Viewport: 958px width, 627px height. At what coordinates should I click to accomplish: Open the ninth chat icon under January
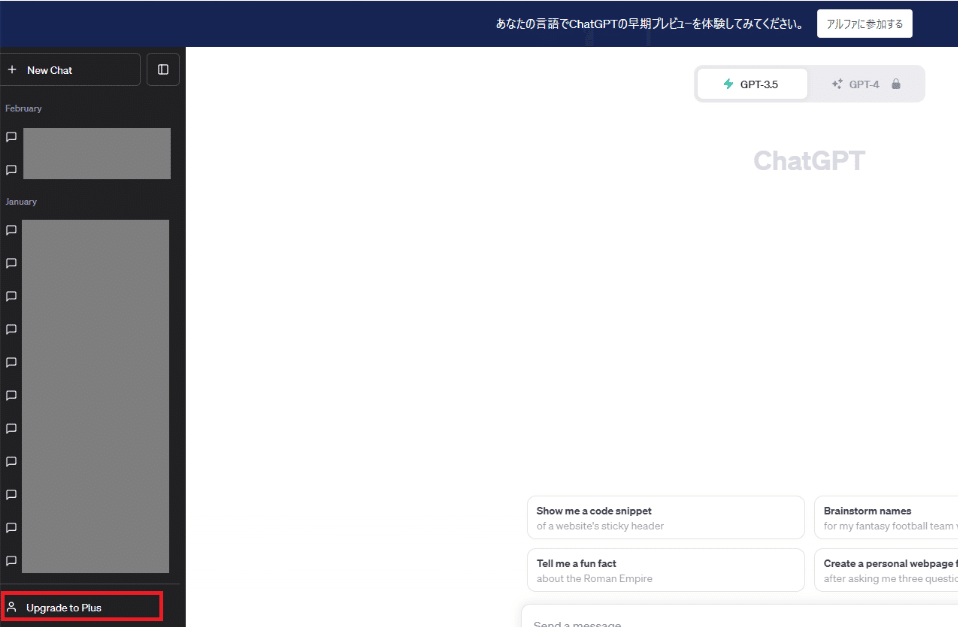click(x=11, y=494)
